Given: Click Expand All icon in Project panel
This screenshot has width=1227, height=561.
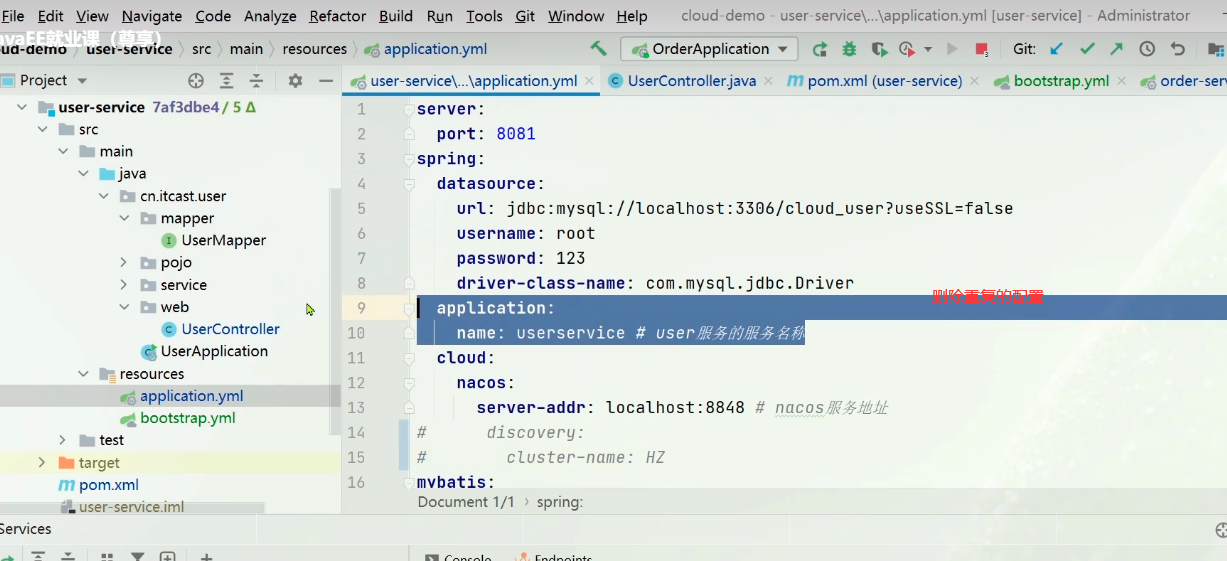Looking at the screenshot, I should pyautogui.click(x=227, y=81).
